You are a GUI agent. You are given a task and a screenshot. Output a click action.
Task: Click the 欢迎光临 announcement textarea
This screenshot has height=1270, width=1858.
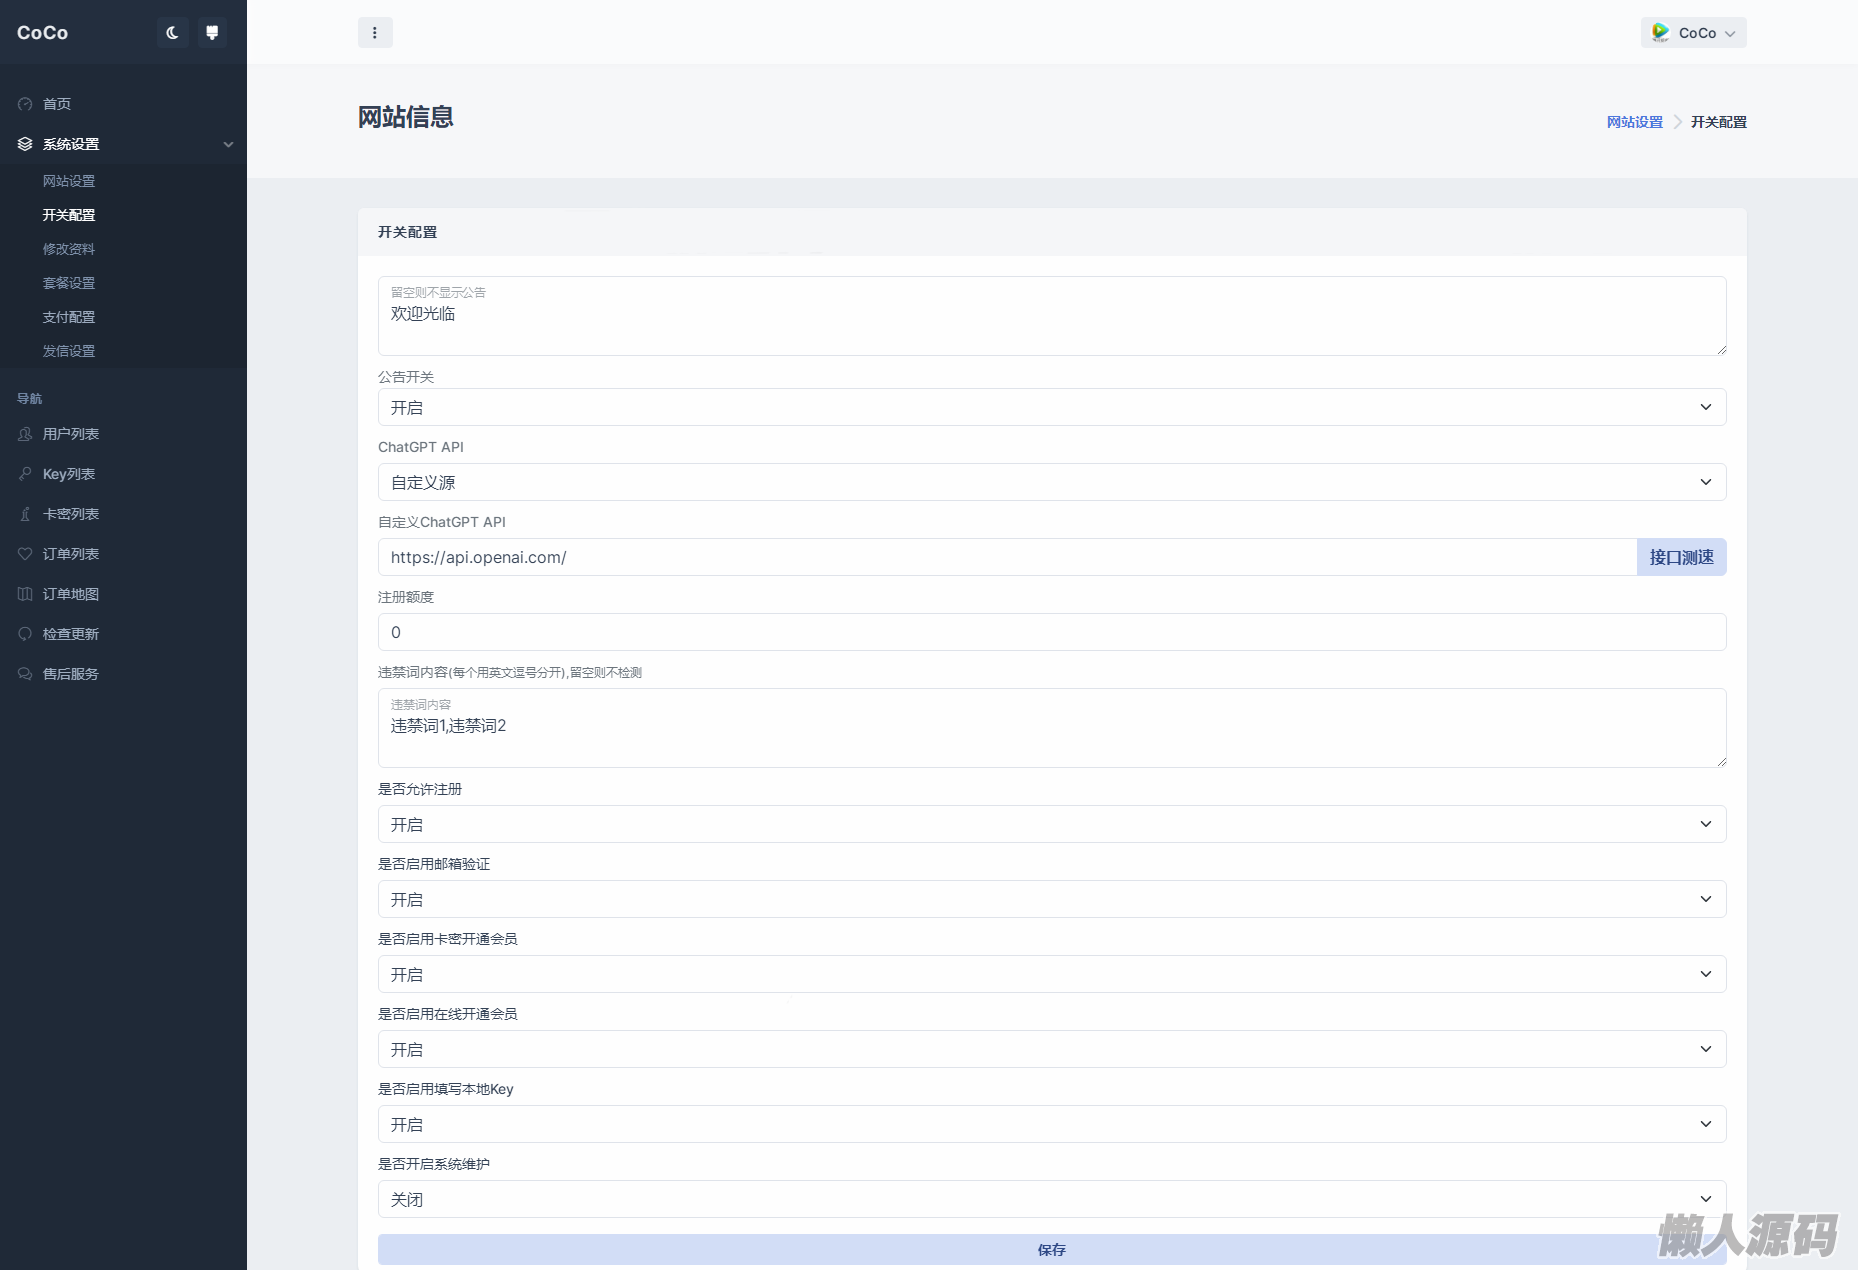coord(1052,316)
